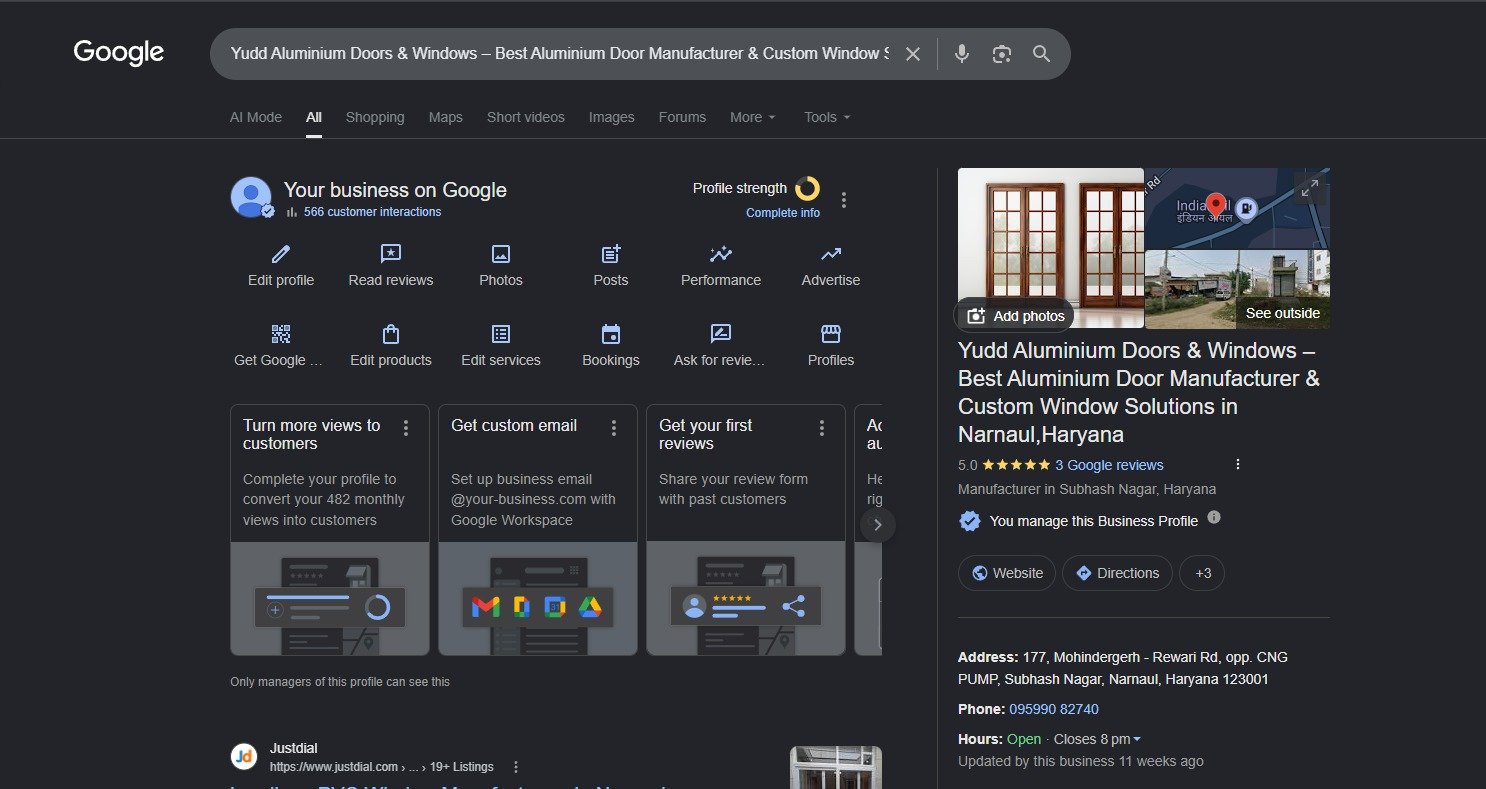This screenshot has width=1486, height=789.
Task: Open Read reviews icon
Action: [x=391, y=254]
